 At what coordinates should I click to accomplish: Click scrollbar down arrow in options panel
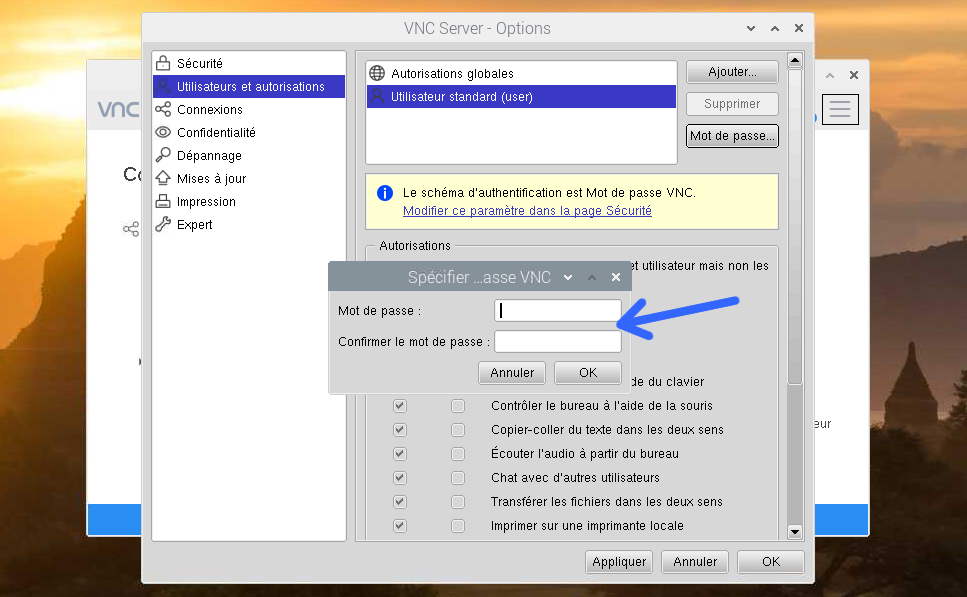point(795,532)
